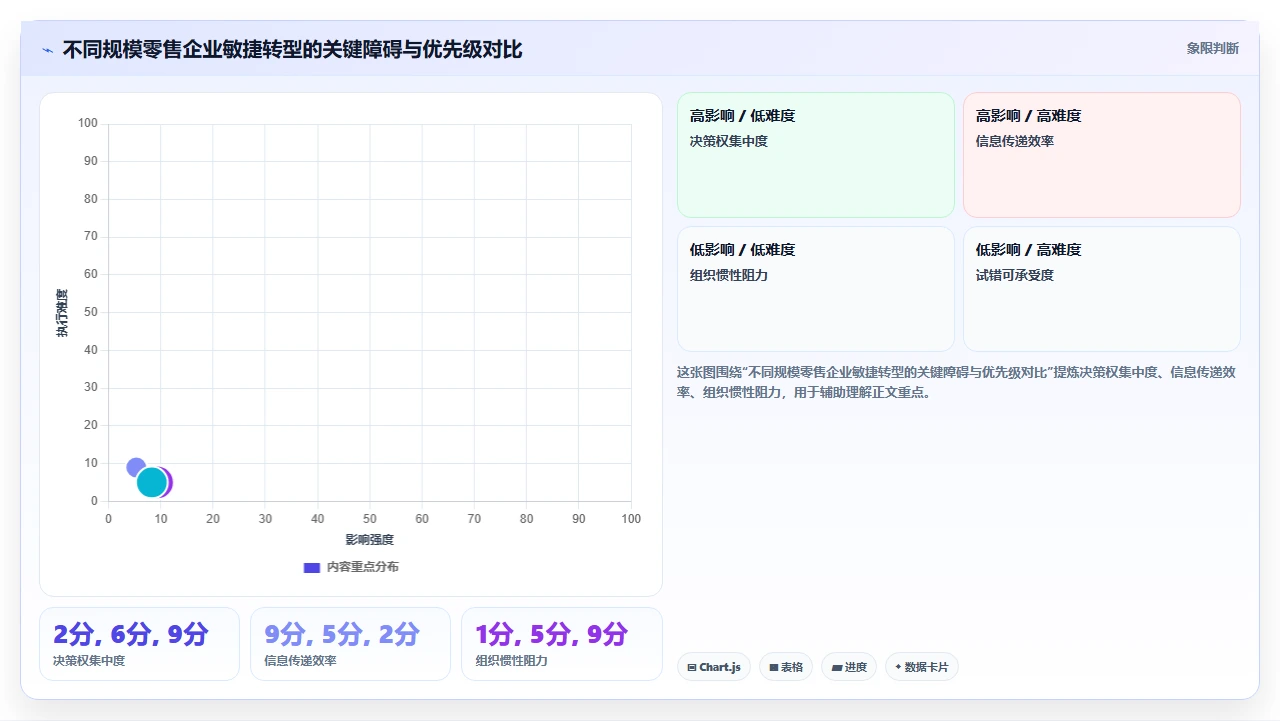1280x721 pixels.
Task: Click the 进度 tag icon
Action: click(837, 667)
